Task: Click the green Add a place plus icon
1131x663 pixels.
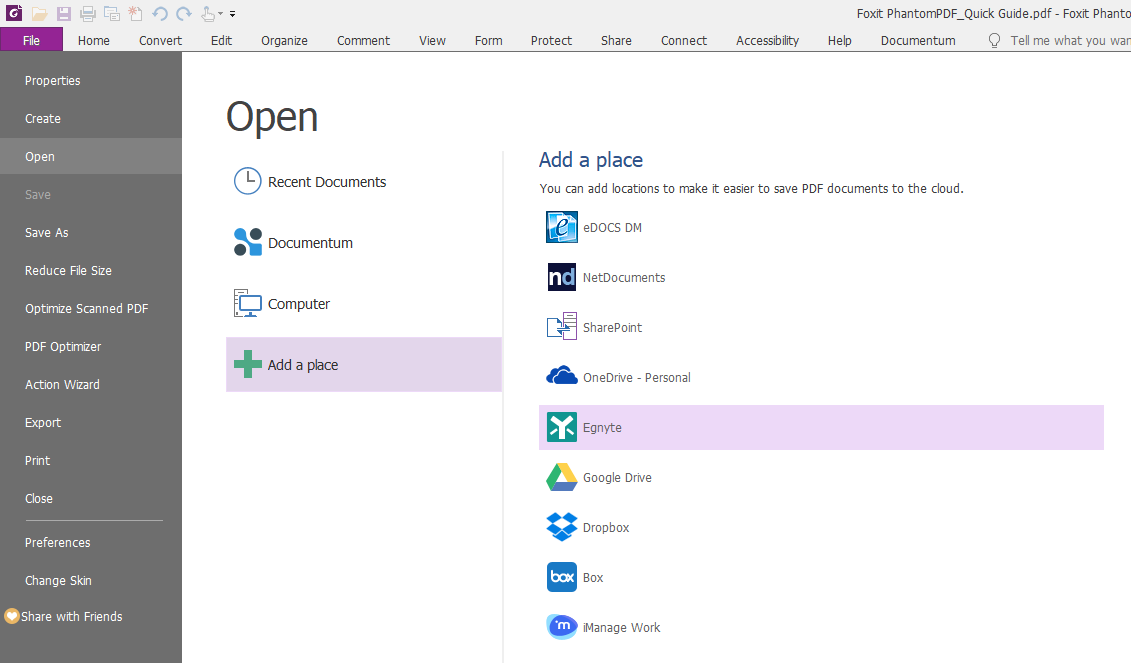Action: coord(247,365)
